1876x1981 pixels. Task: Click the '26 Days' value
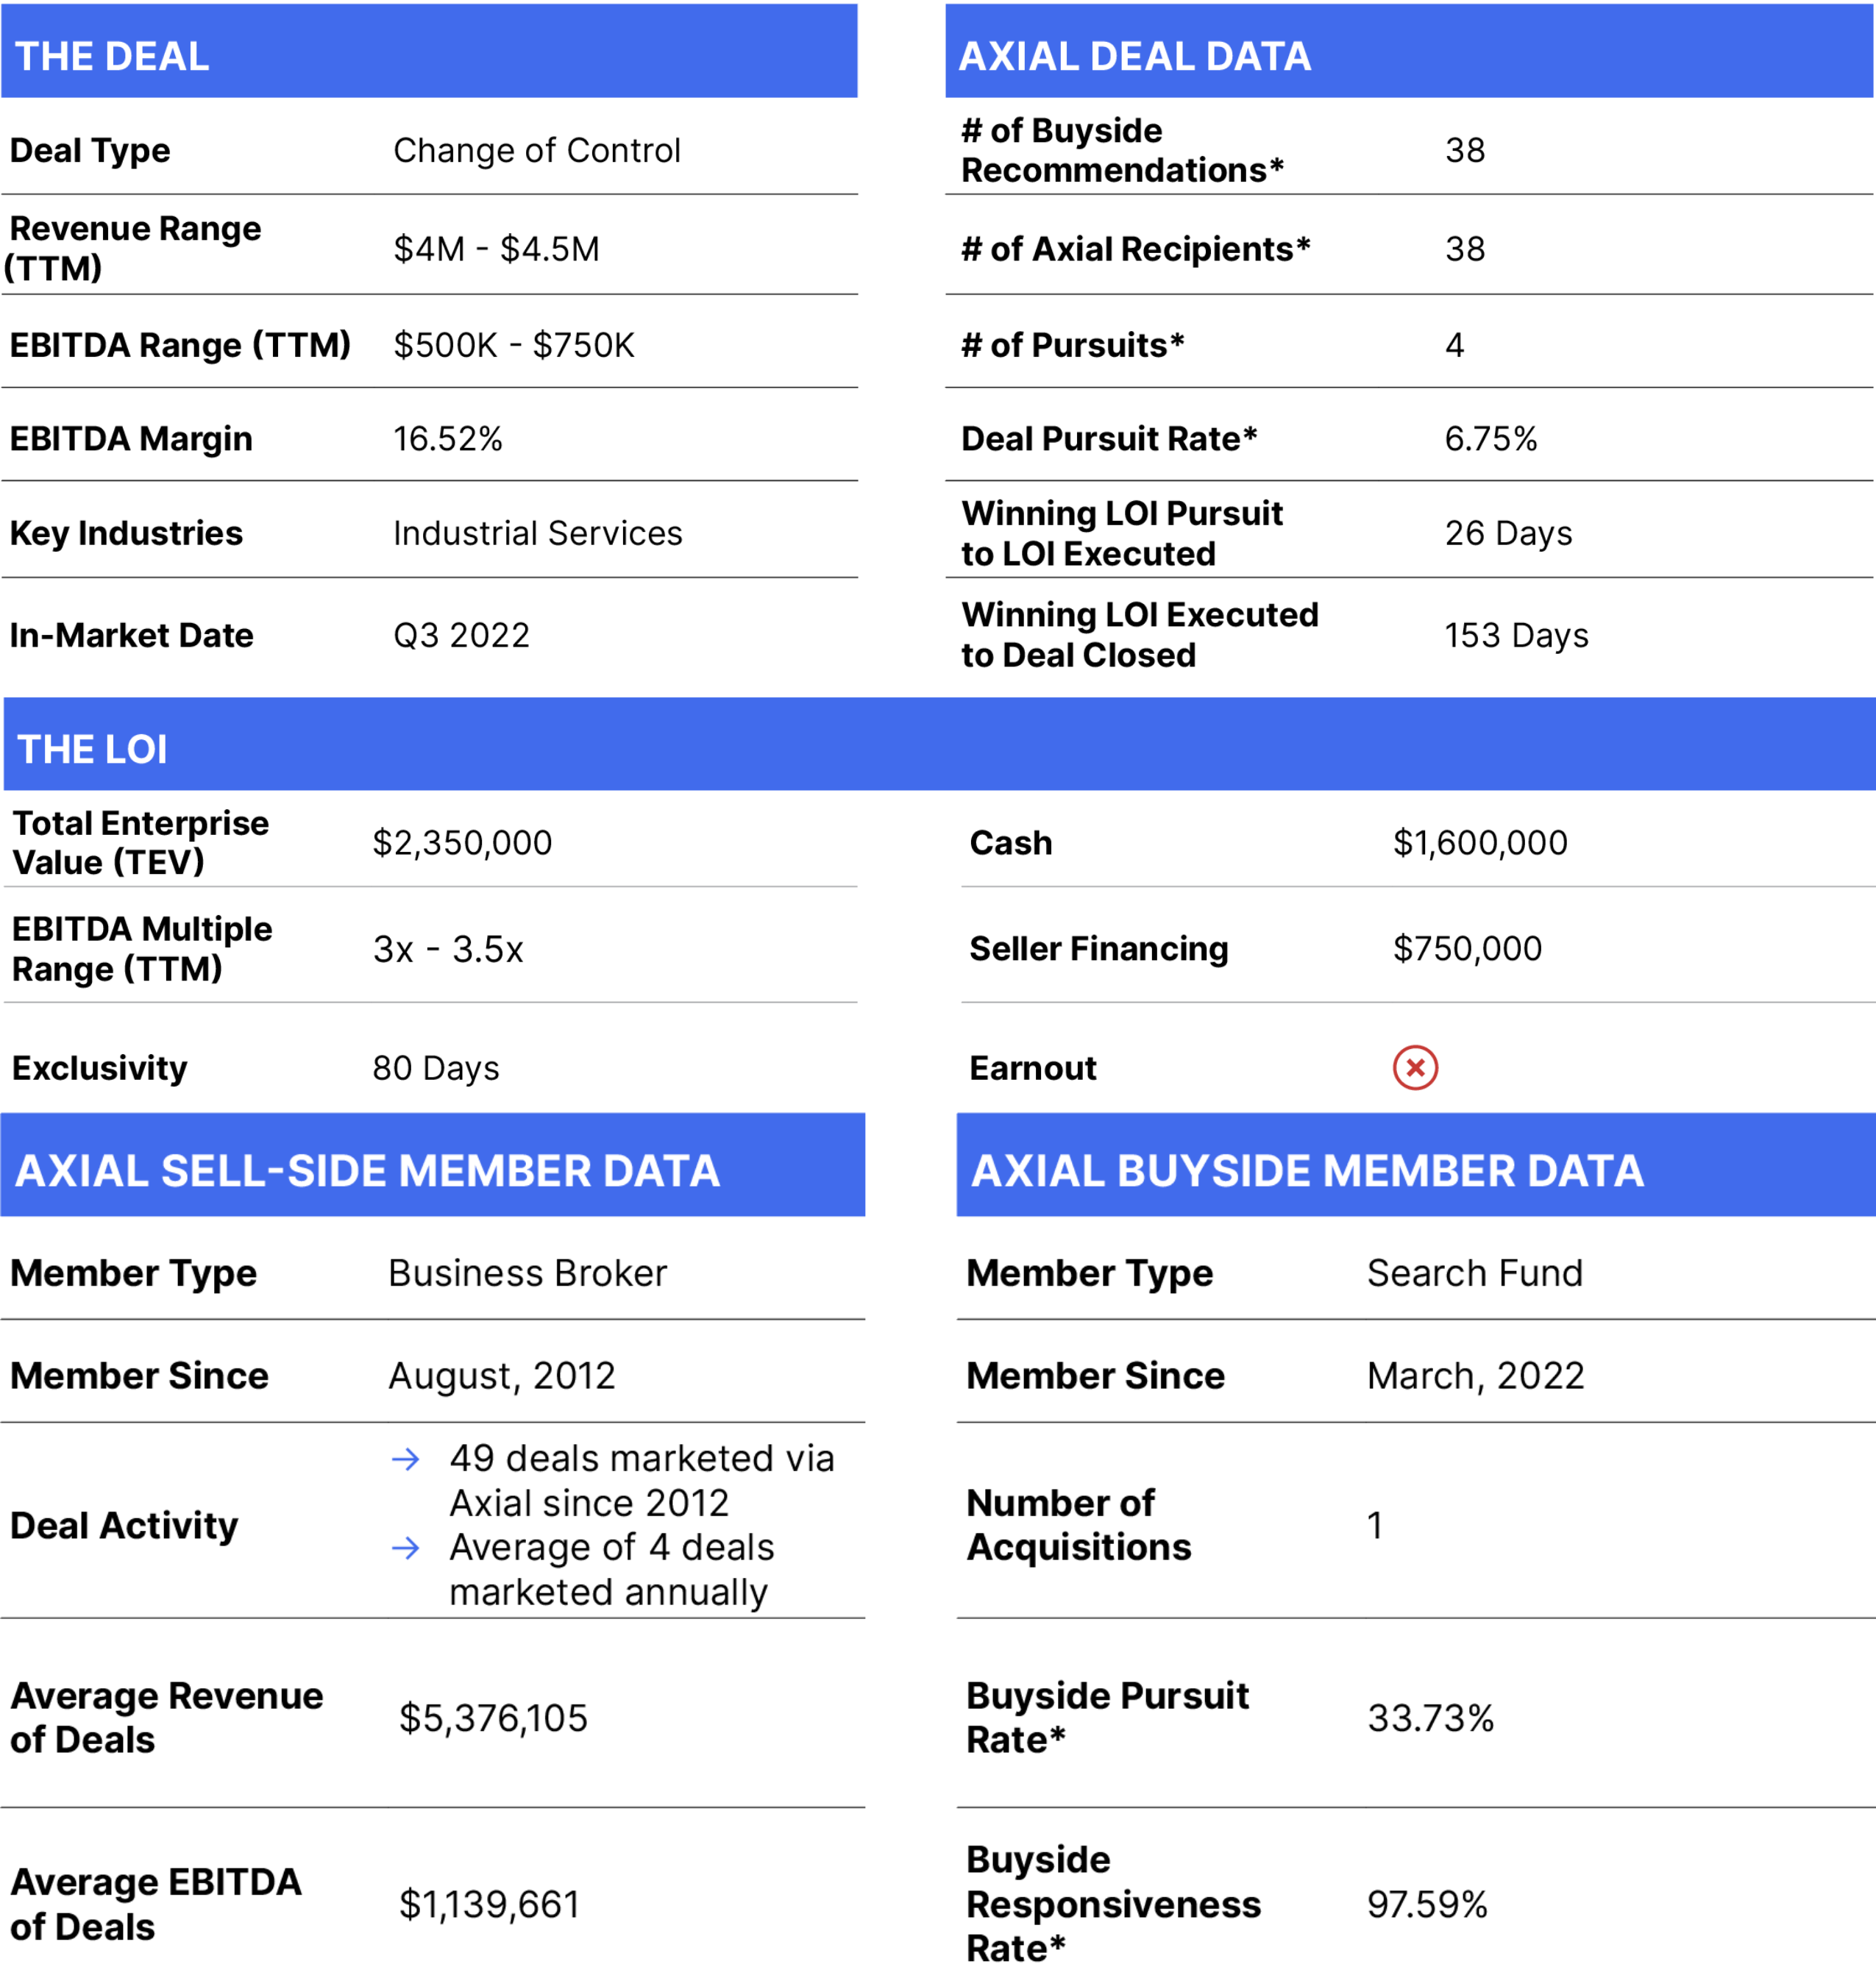pos(1508,533)
